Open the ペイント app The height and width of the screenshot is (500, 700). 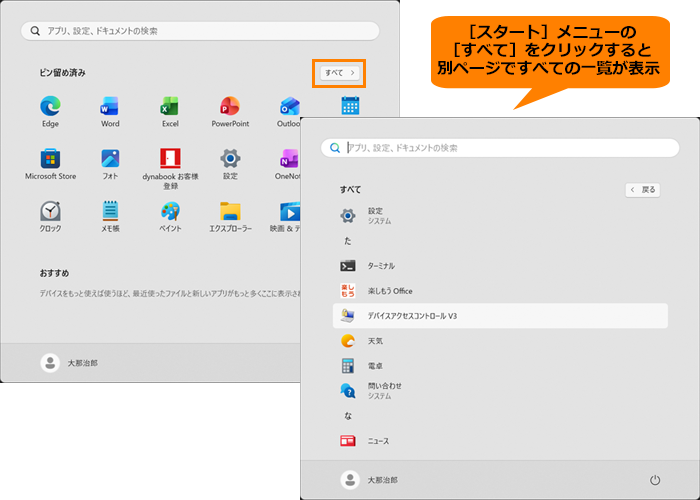tap(170, 217)
